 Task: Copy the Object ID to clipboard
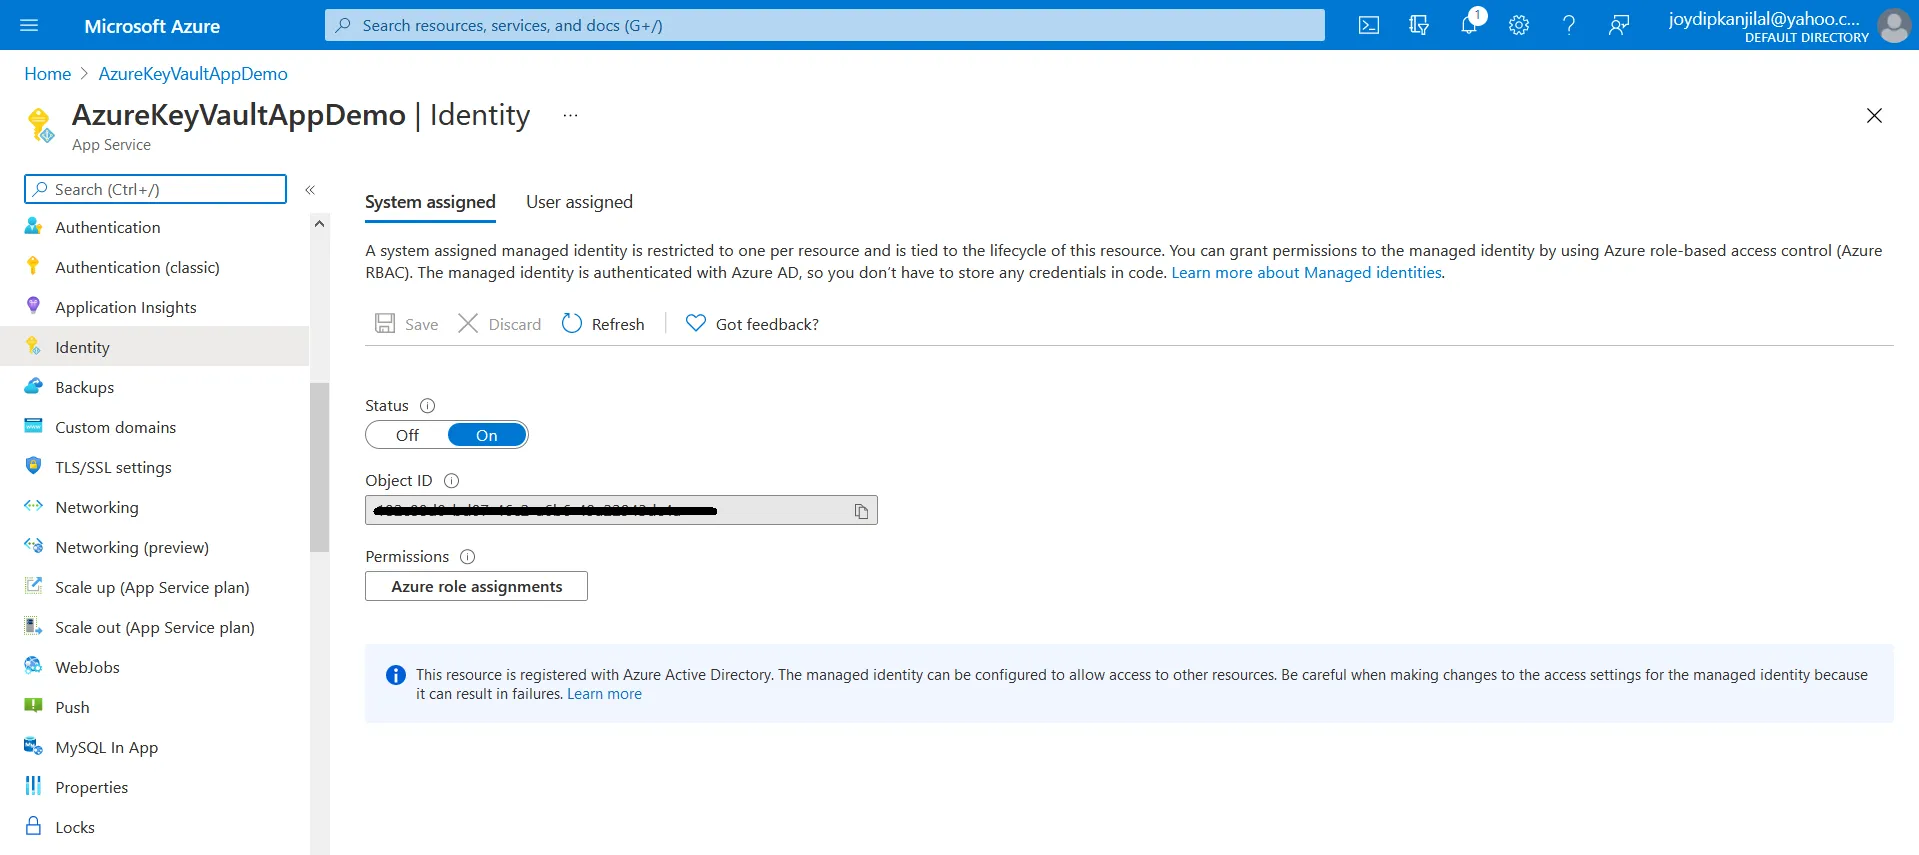tap(861, 511)
